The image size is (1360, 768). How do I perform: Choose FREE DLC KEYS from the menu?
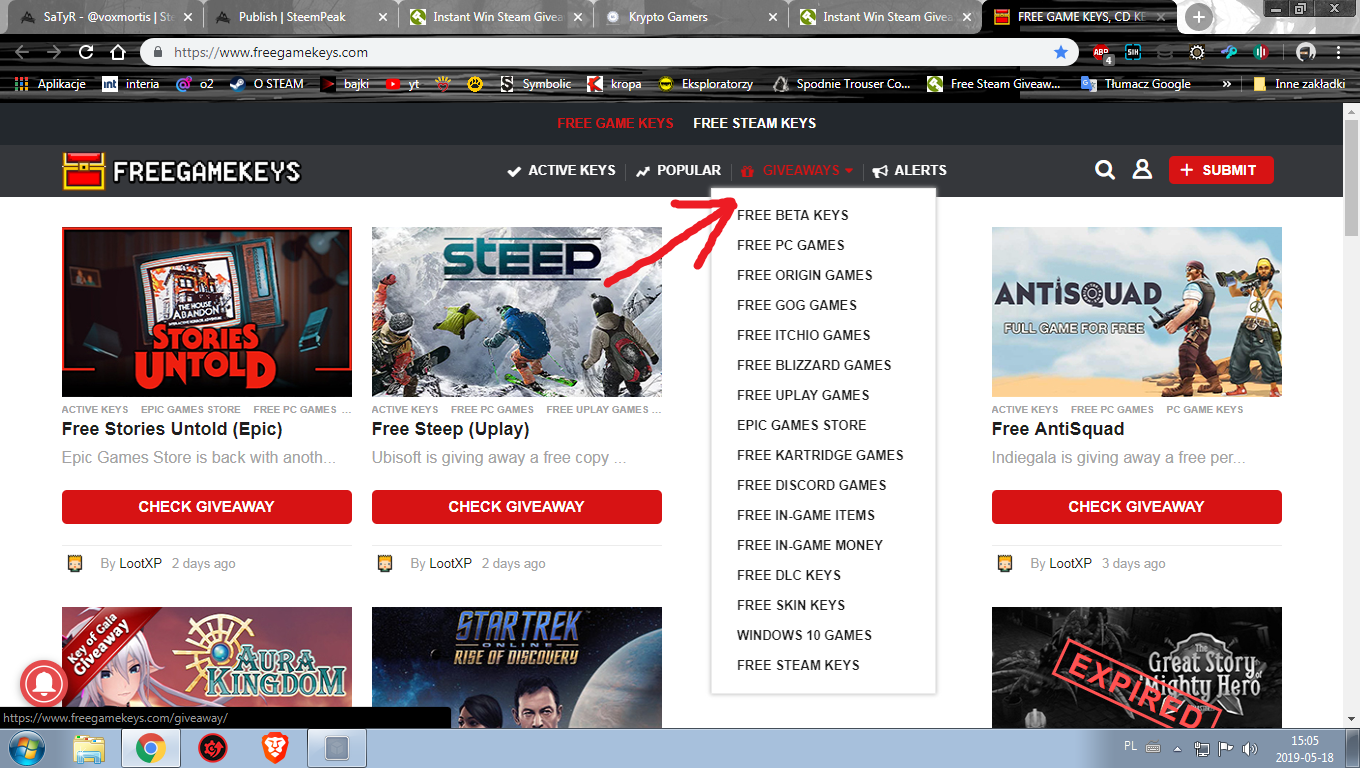pos(789,575)
